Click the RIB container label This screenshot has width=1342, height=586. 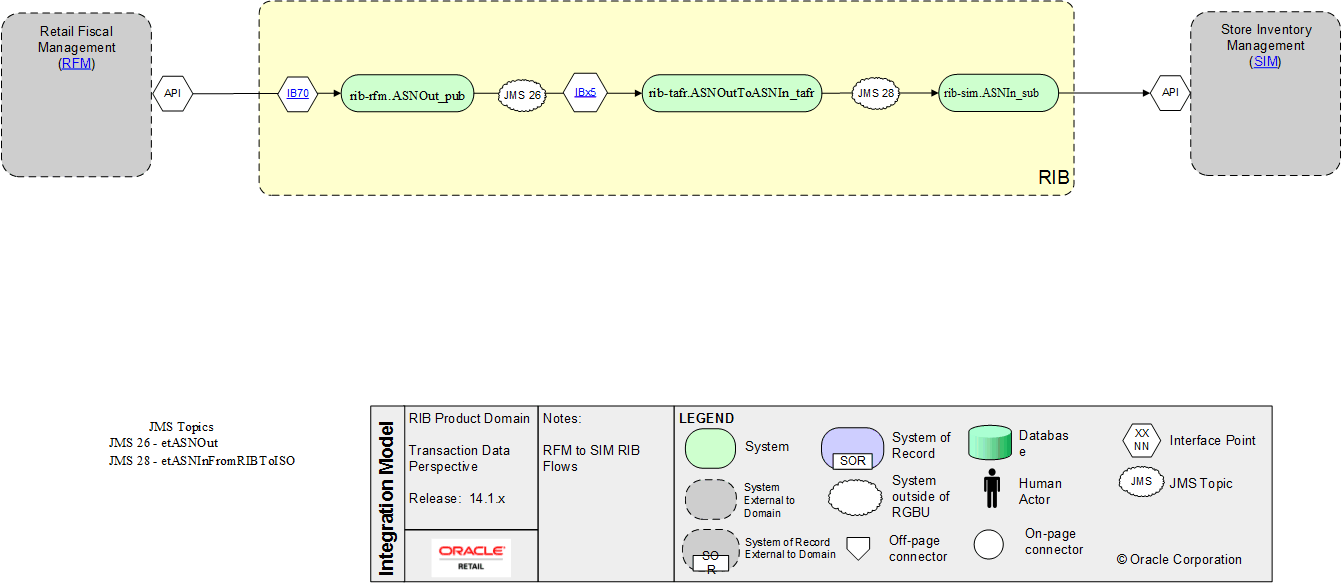click(x=1053, y=178)
